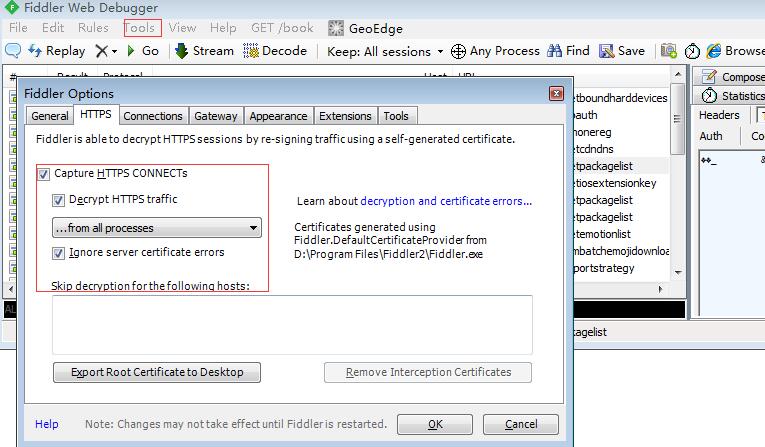Select the 'mbatchemojidownloa' session row

pyautogui.click(x=621, y=251)
